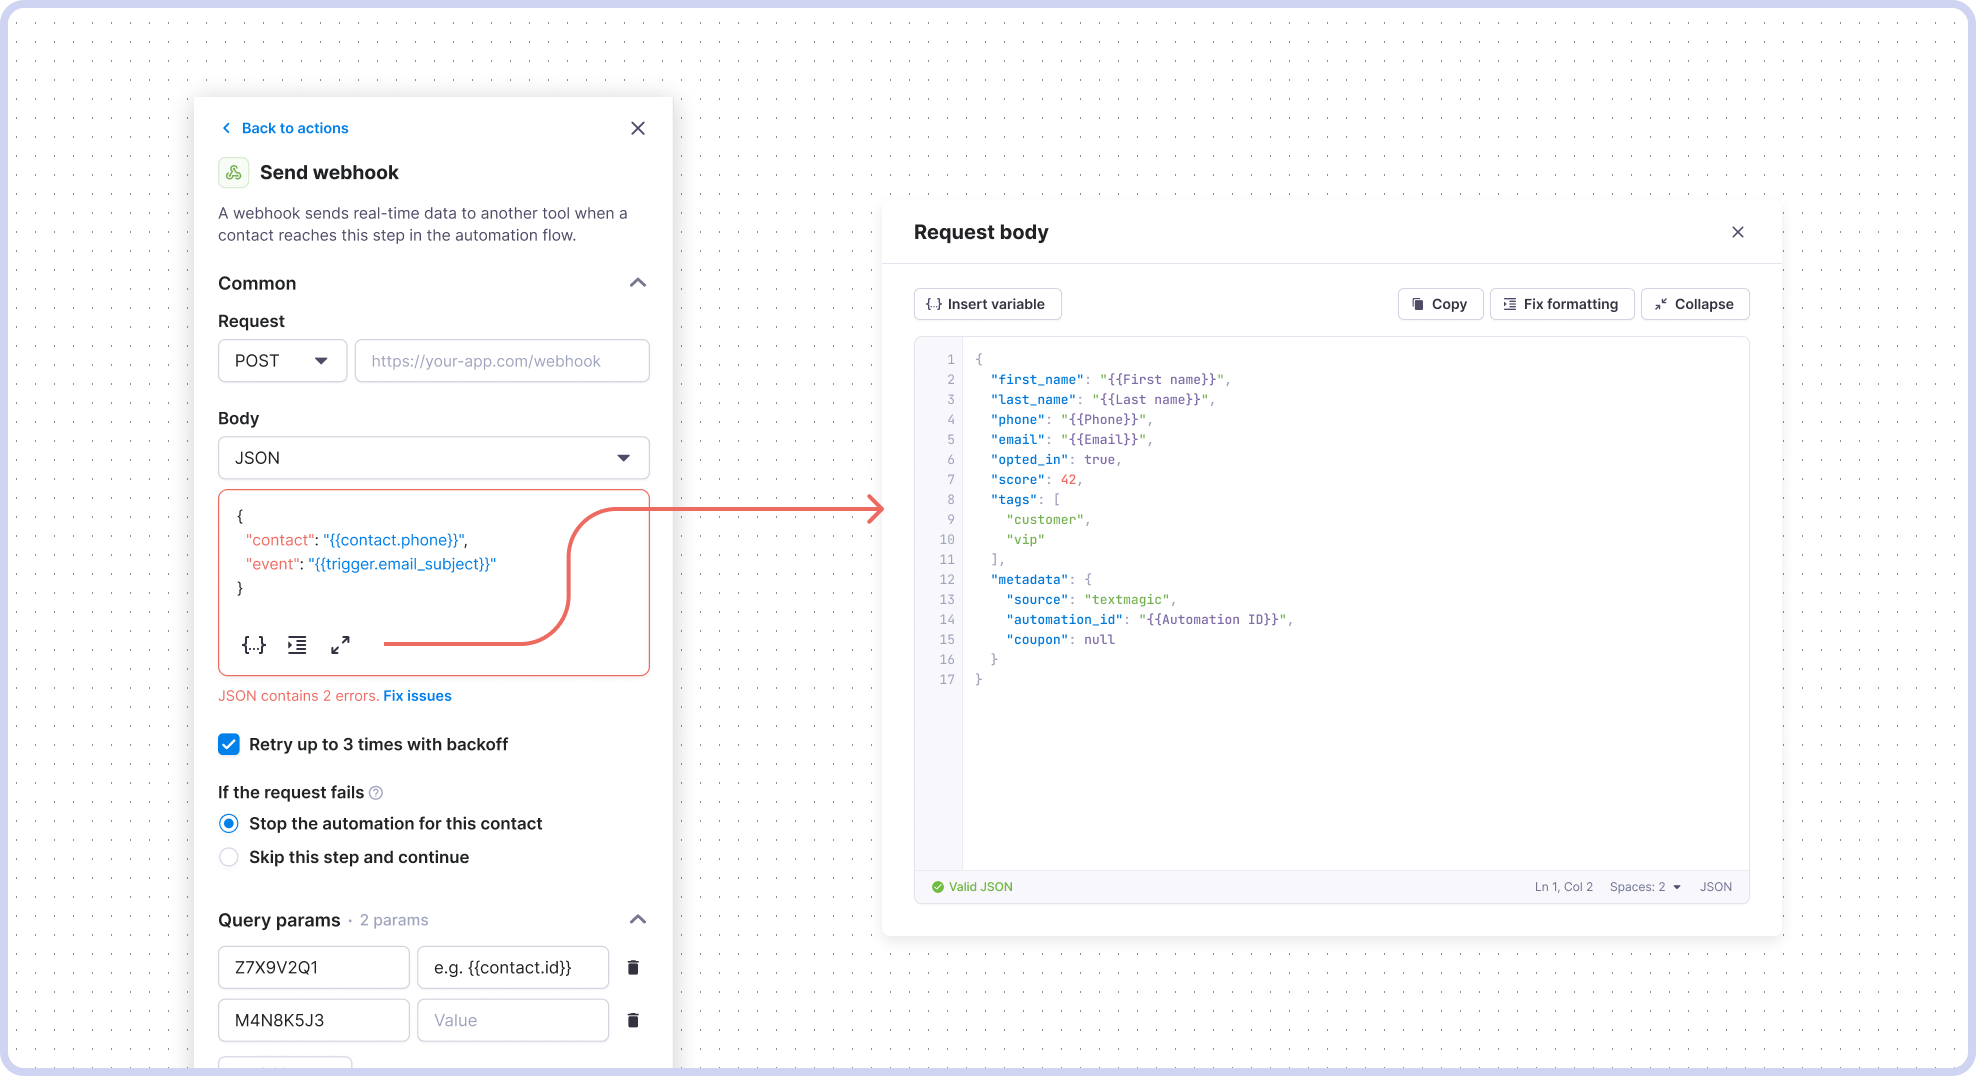
Task: Click the "first_name" line in code editor
Action: tap(1110, 380)
